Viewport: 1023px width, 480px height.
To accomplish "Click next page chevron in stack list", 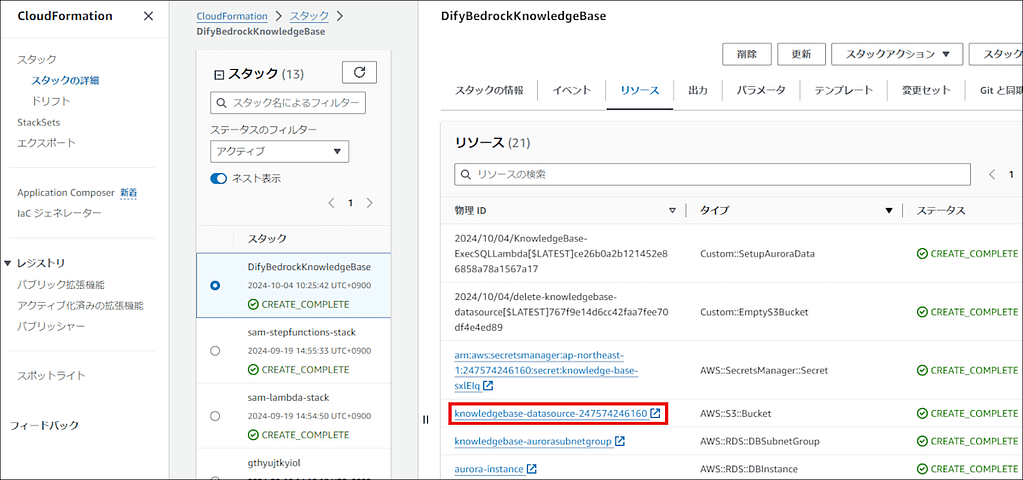I will (x=369, y=203).
